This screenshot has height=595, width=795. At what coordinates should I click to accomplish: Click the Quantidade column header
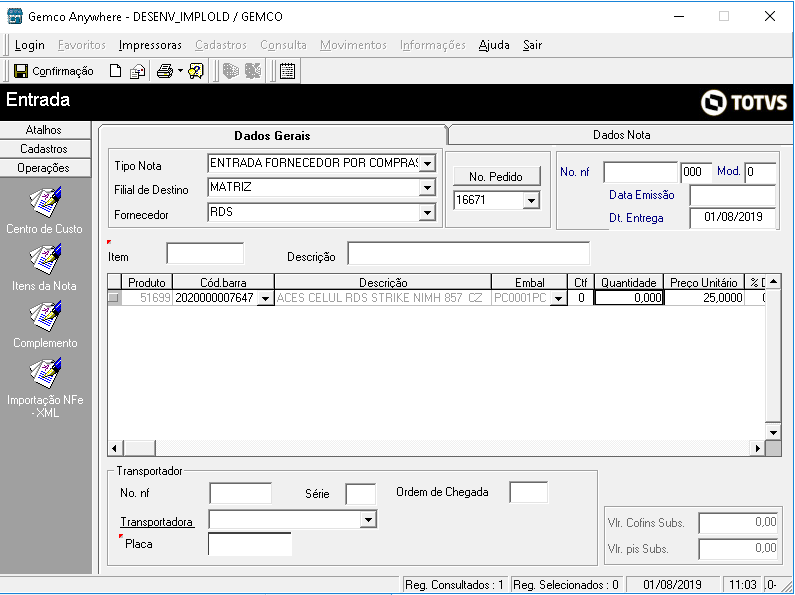click(x=629, y=282)
